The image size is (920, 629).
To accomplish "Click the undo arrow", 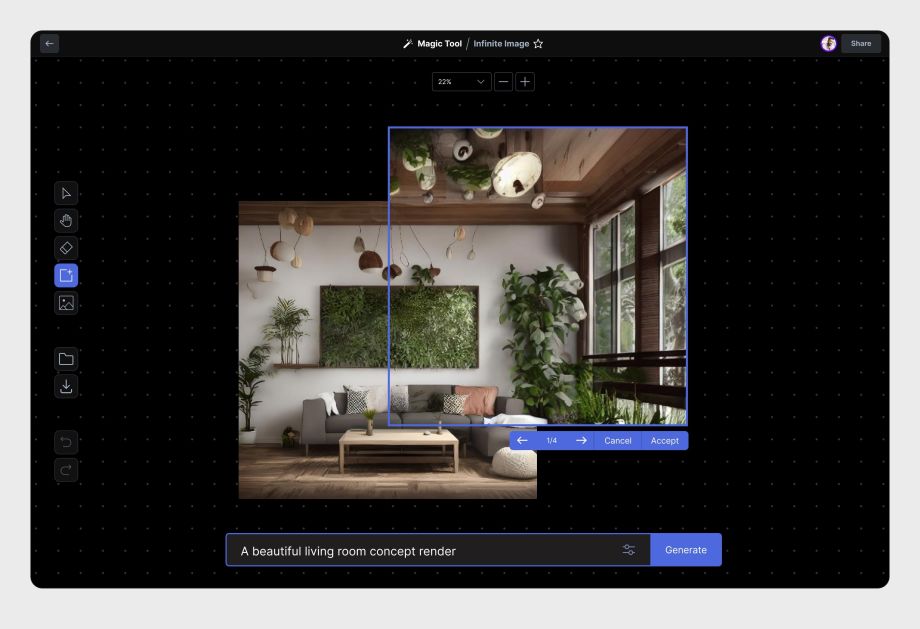I will click(66, 442).
